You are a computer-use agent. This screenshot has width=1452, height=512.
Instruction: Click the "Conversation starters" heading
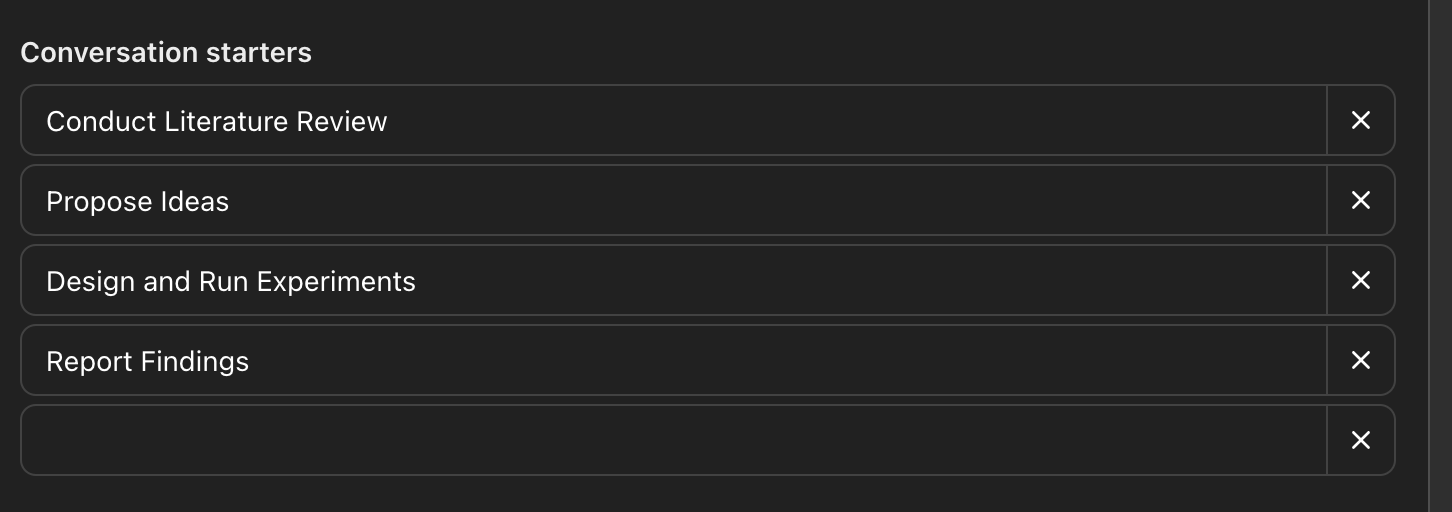[x=166, y=52]
